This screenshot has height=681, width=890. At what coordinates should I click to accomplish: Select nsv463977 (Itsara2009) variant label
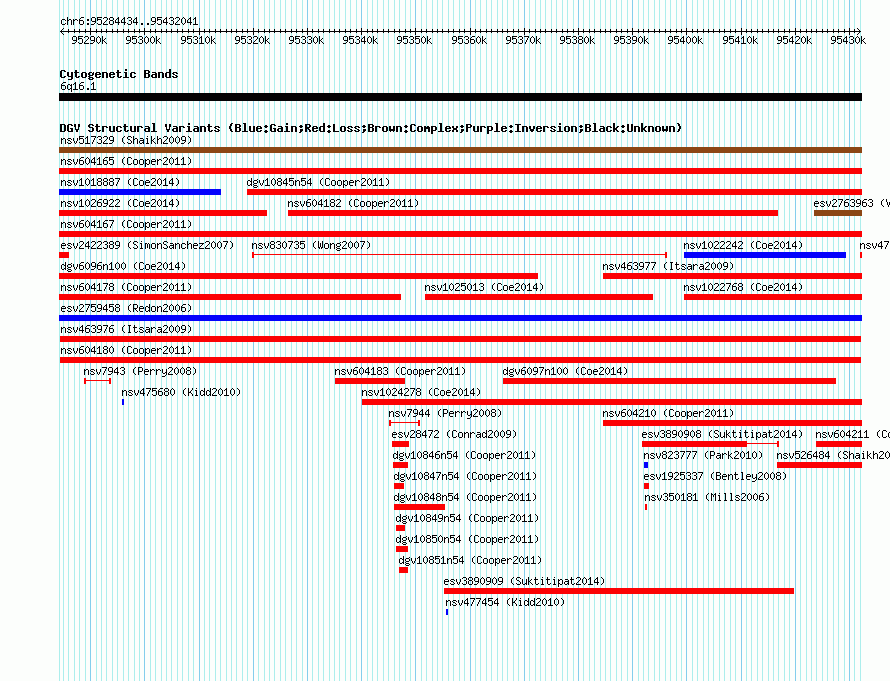point(668,266)
